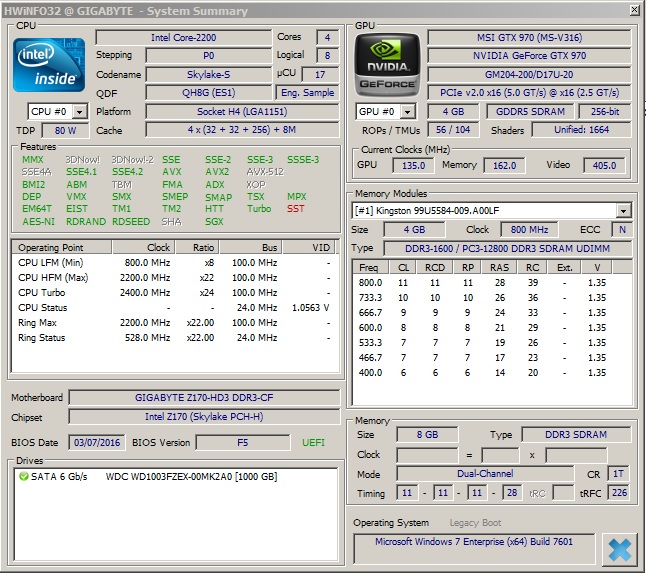The width and height of the screenshot is (646, 573).
Task: Open the CPU #0 selector dropdown
Action: click(x=80, y=112)
